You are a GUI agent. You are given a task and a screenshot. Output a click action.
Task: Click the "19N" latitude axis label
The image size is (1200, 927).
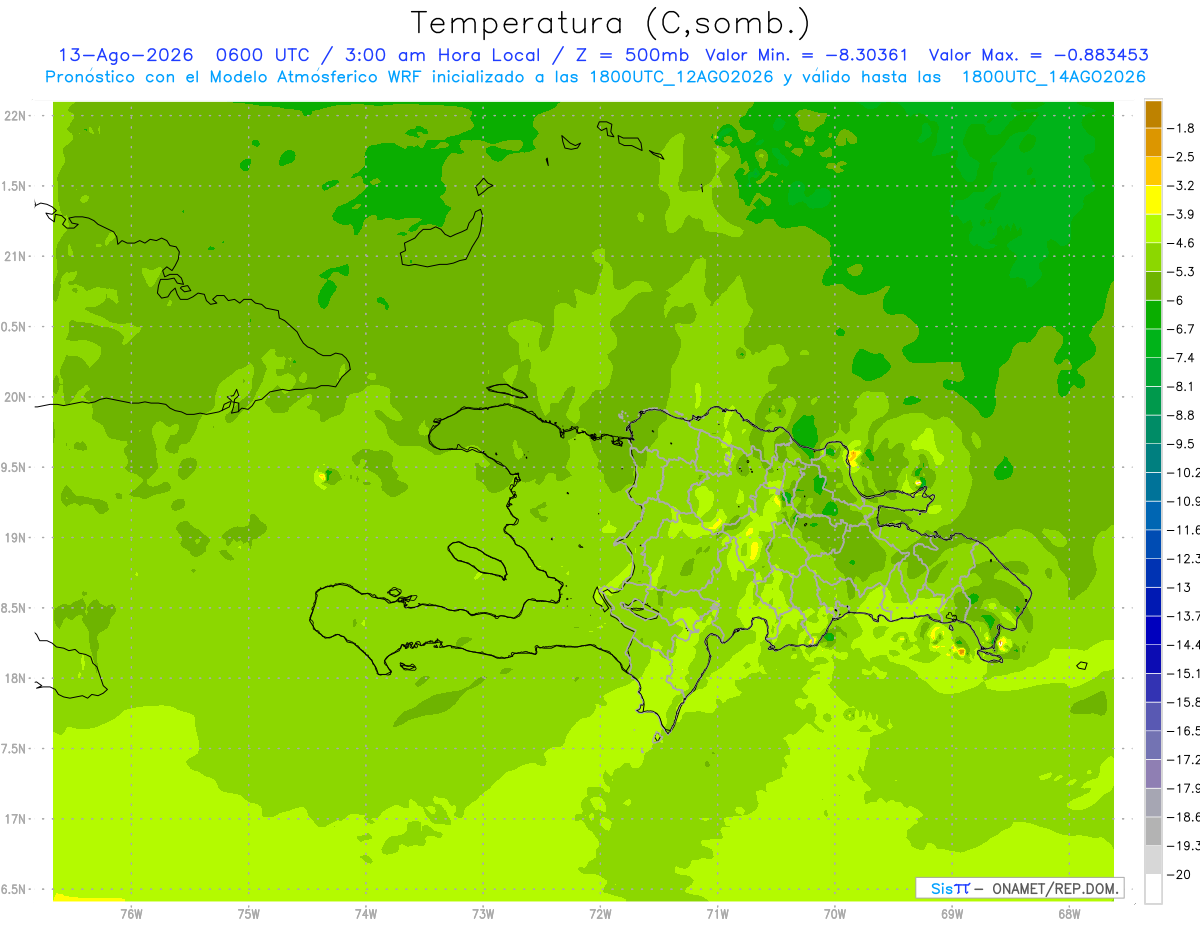[16, 538]
